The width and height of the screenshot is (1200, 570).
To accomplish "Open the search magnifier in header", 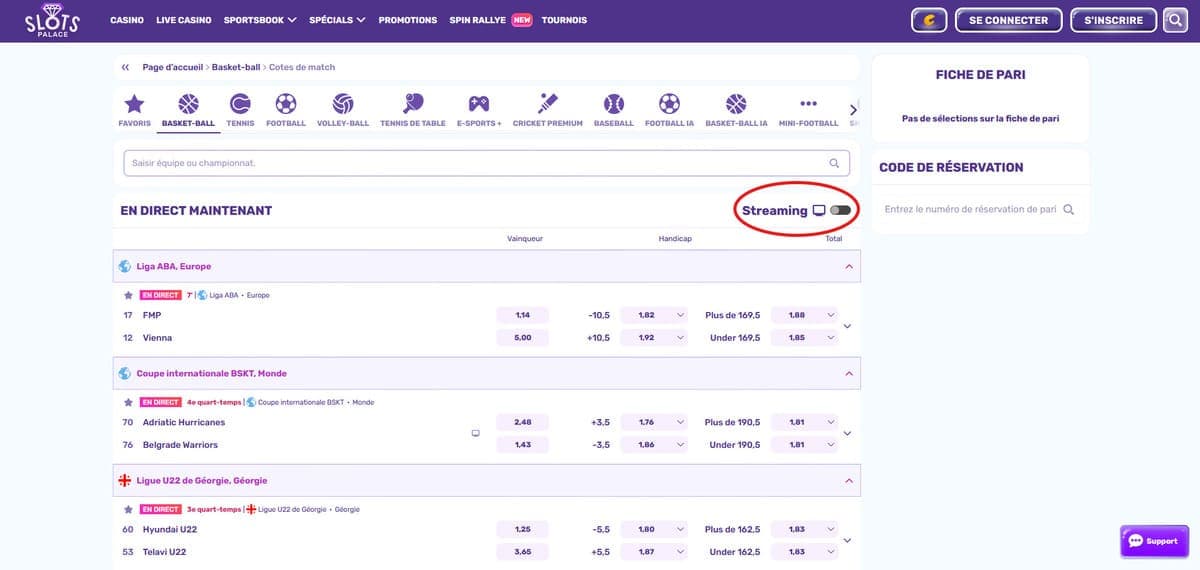I will 1174,20.
